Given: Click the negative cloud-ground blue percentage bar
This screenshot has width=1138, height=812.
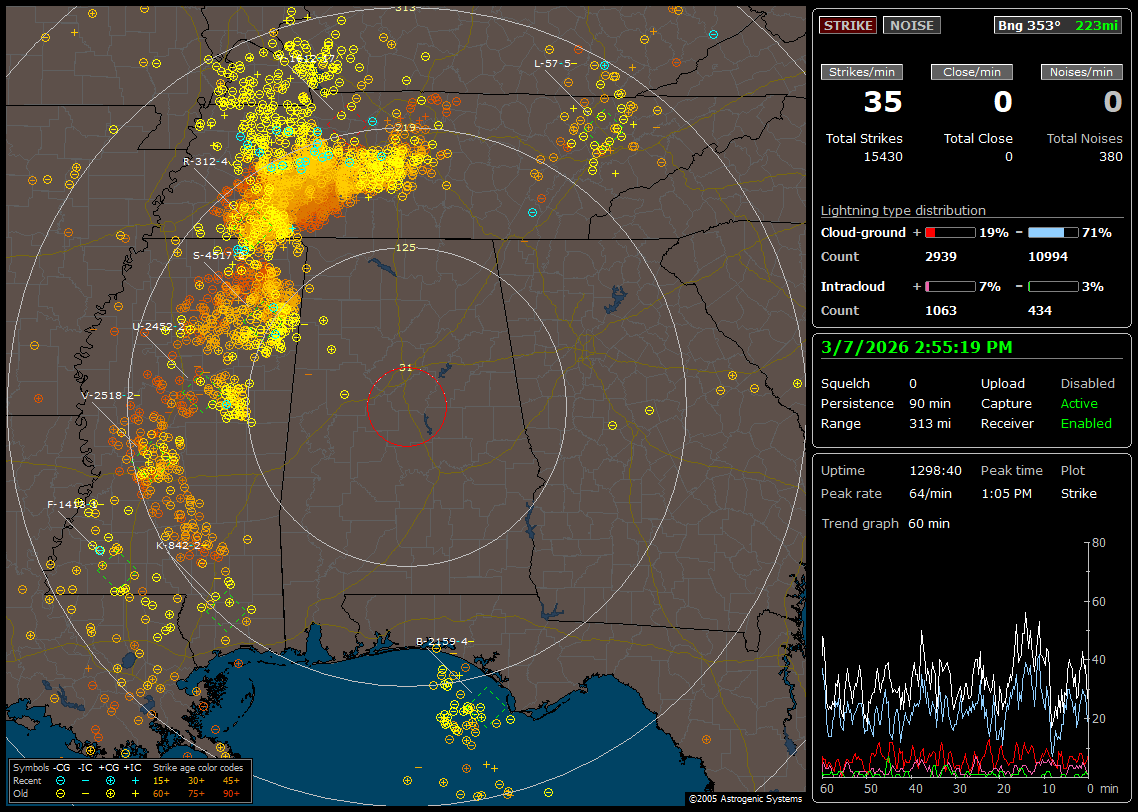Looking at the screenshot, I should point(1053,232).
